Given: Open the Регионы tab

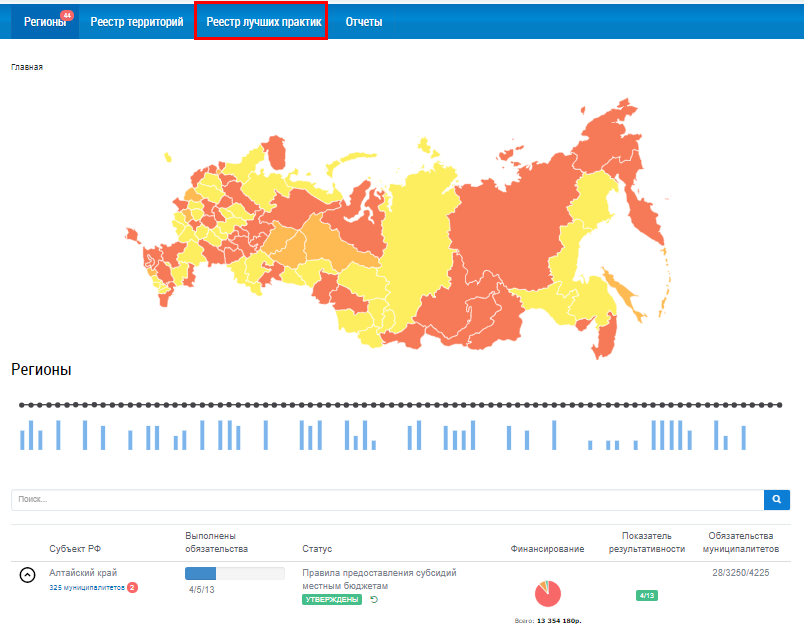Looking at the screenshot, I should 44,21.
